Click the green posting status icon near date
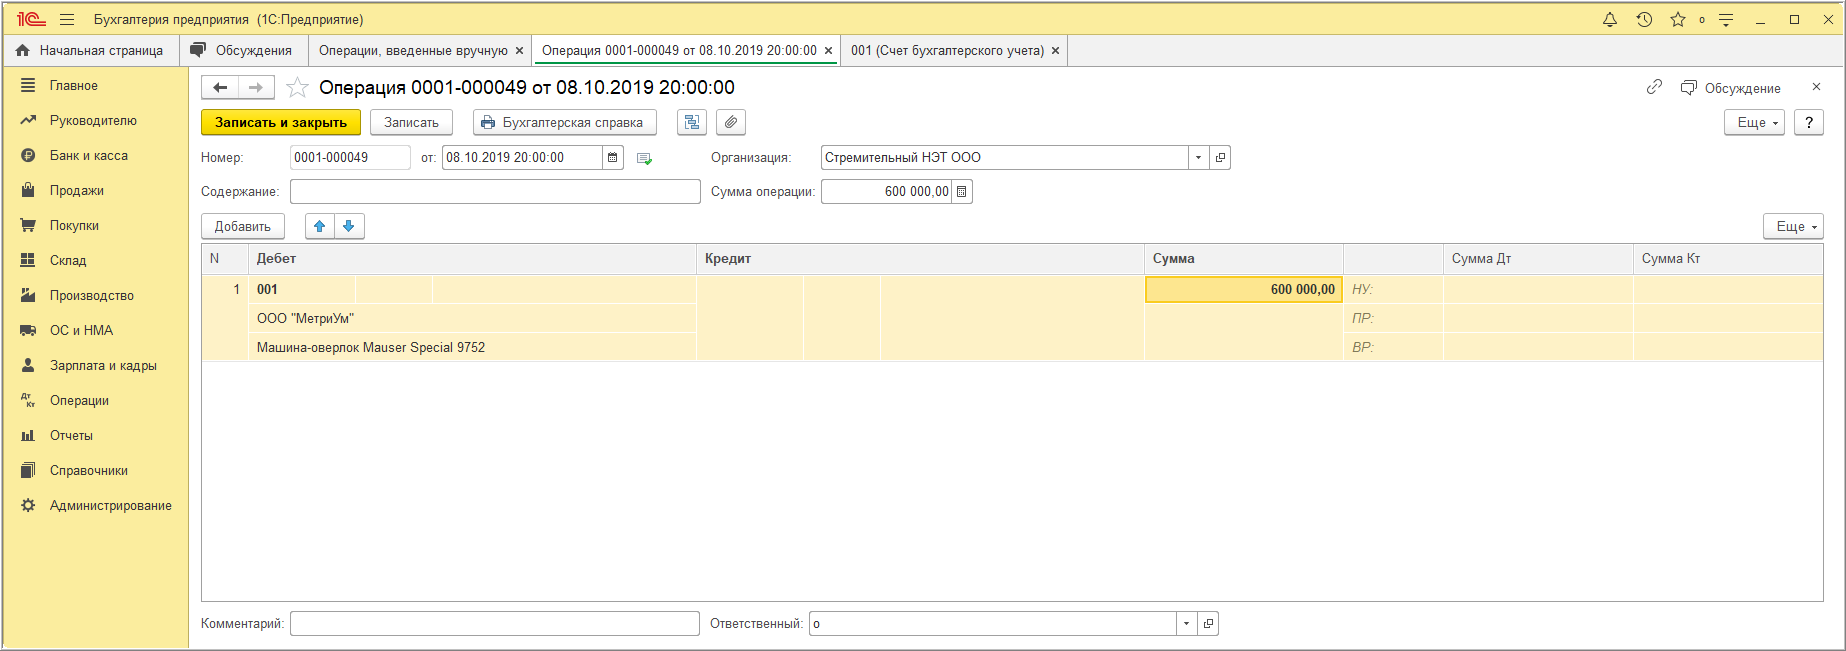 click(644, 158)
